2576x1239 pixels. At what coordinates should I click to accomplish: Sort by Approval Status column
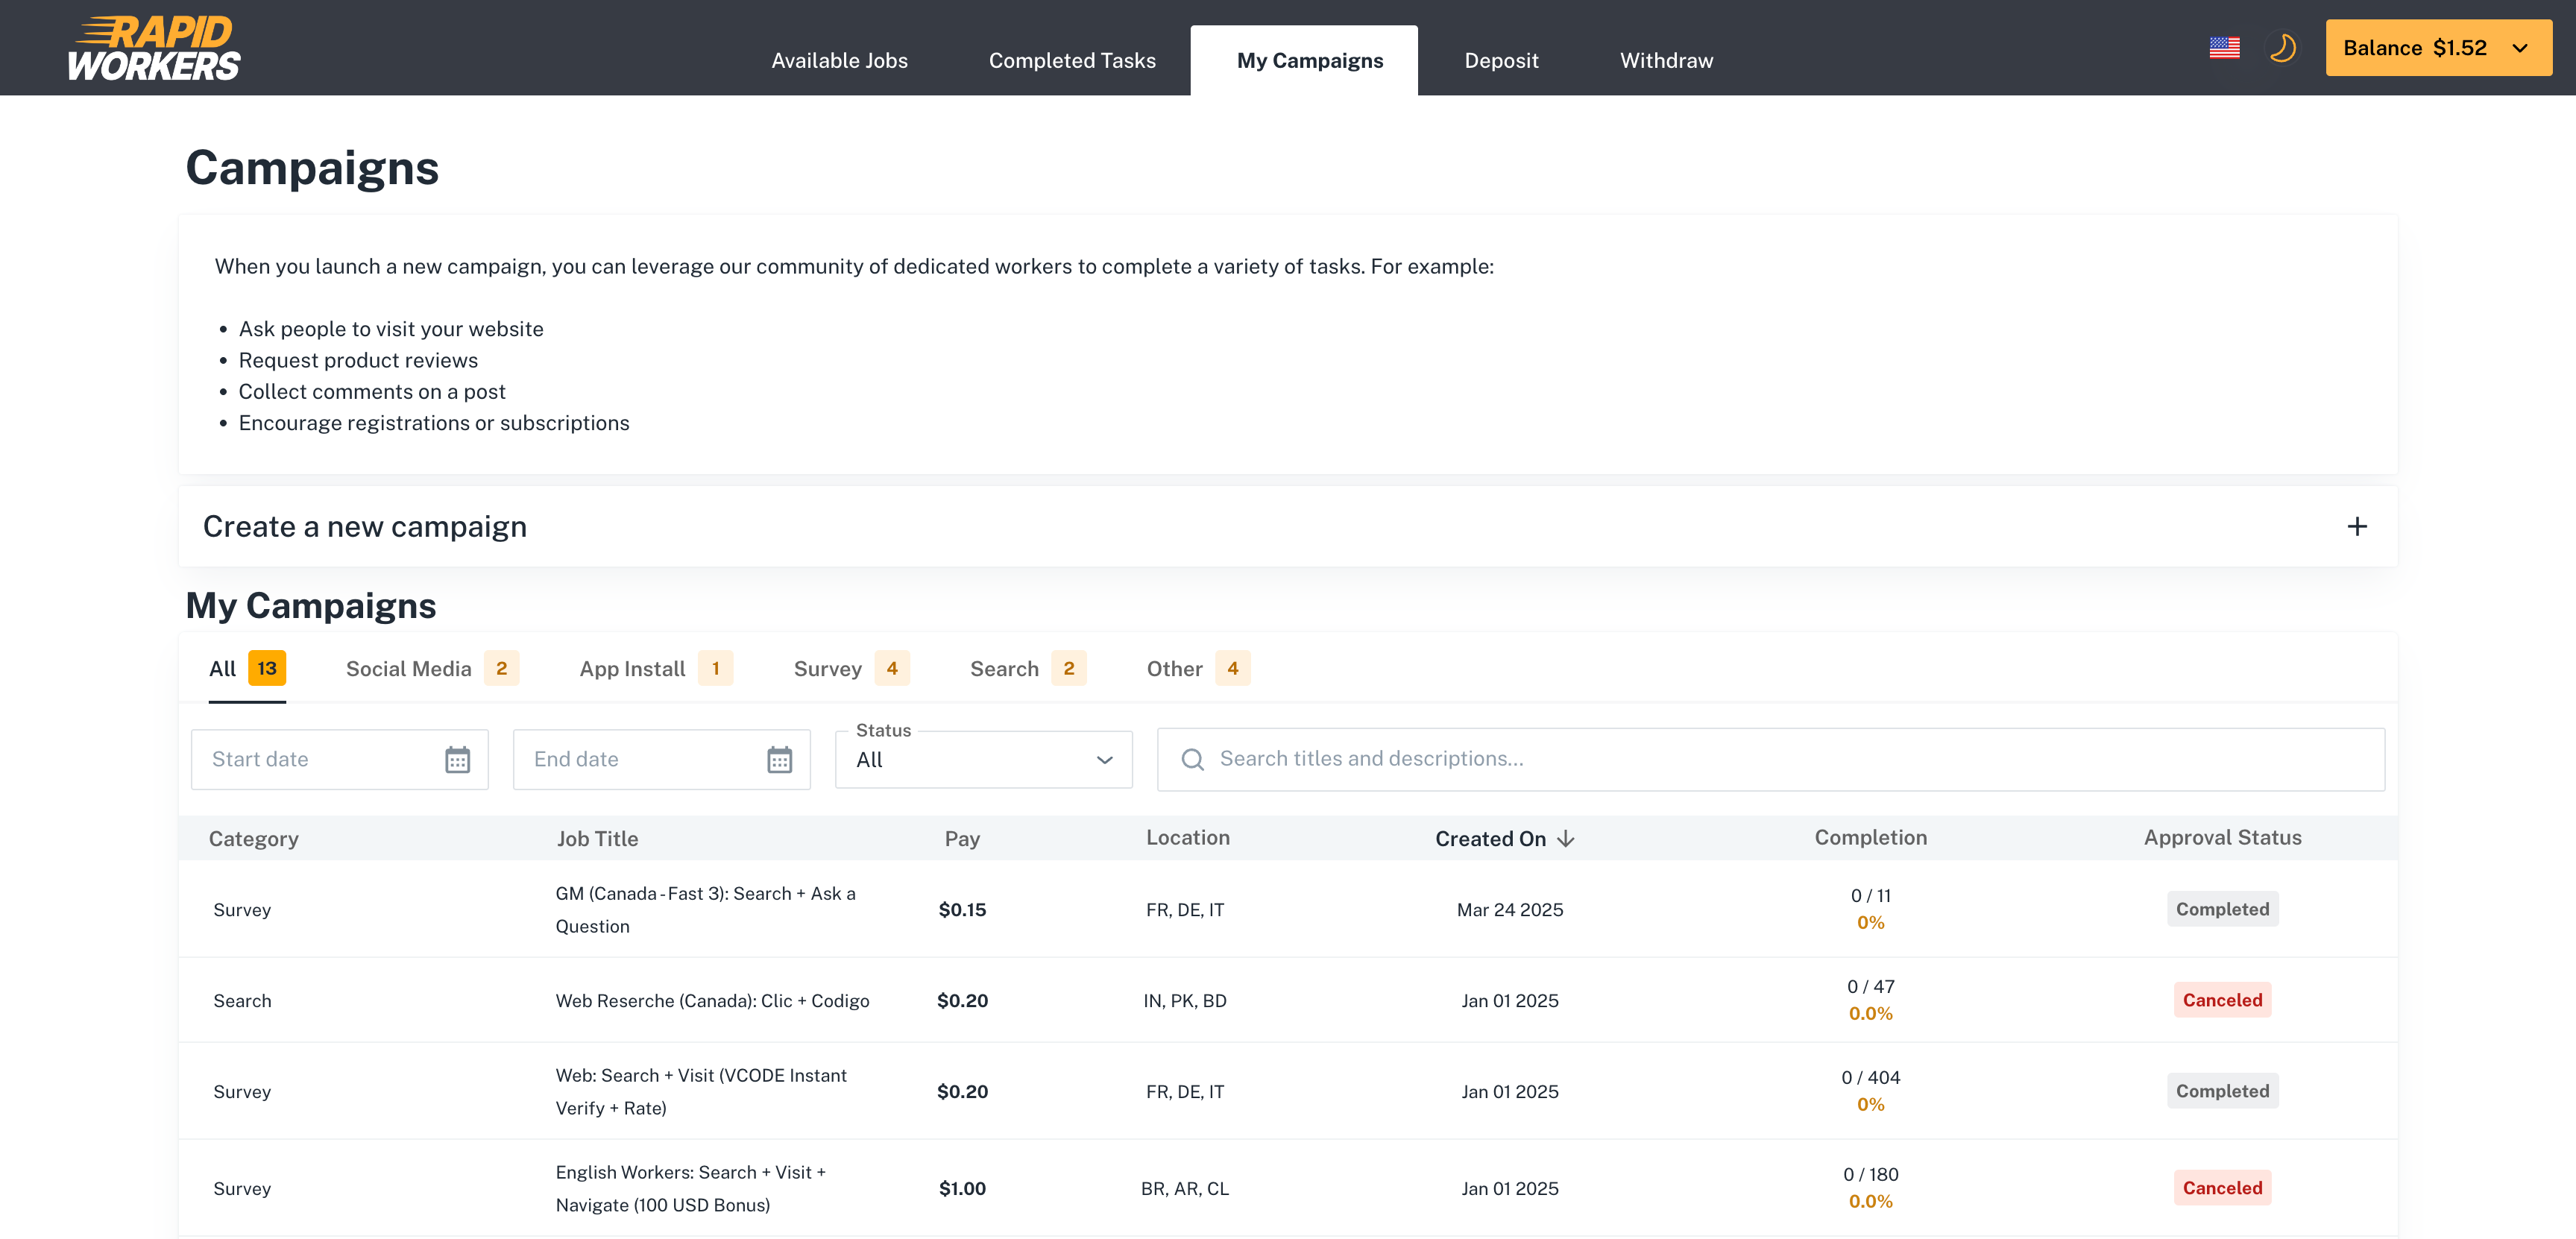click(2222, 837)
